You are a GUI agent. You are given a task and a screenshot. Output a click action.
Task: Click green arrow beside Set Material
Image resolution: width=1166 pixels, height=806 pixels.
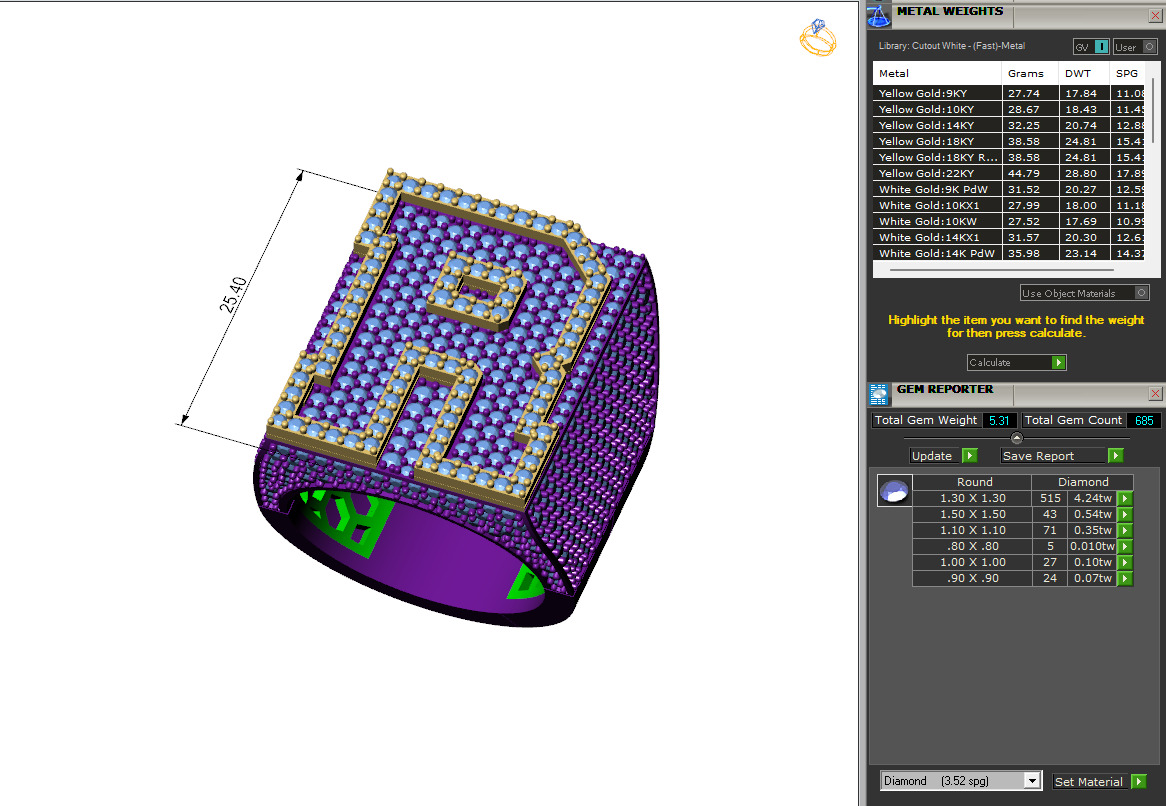(x=1138, y=781)
